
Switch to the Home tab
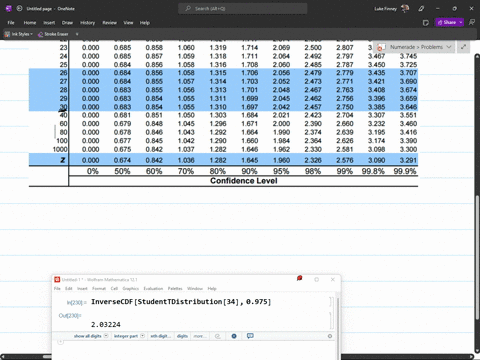pyautogui.click(x=30, y=23)
